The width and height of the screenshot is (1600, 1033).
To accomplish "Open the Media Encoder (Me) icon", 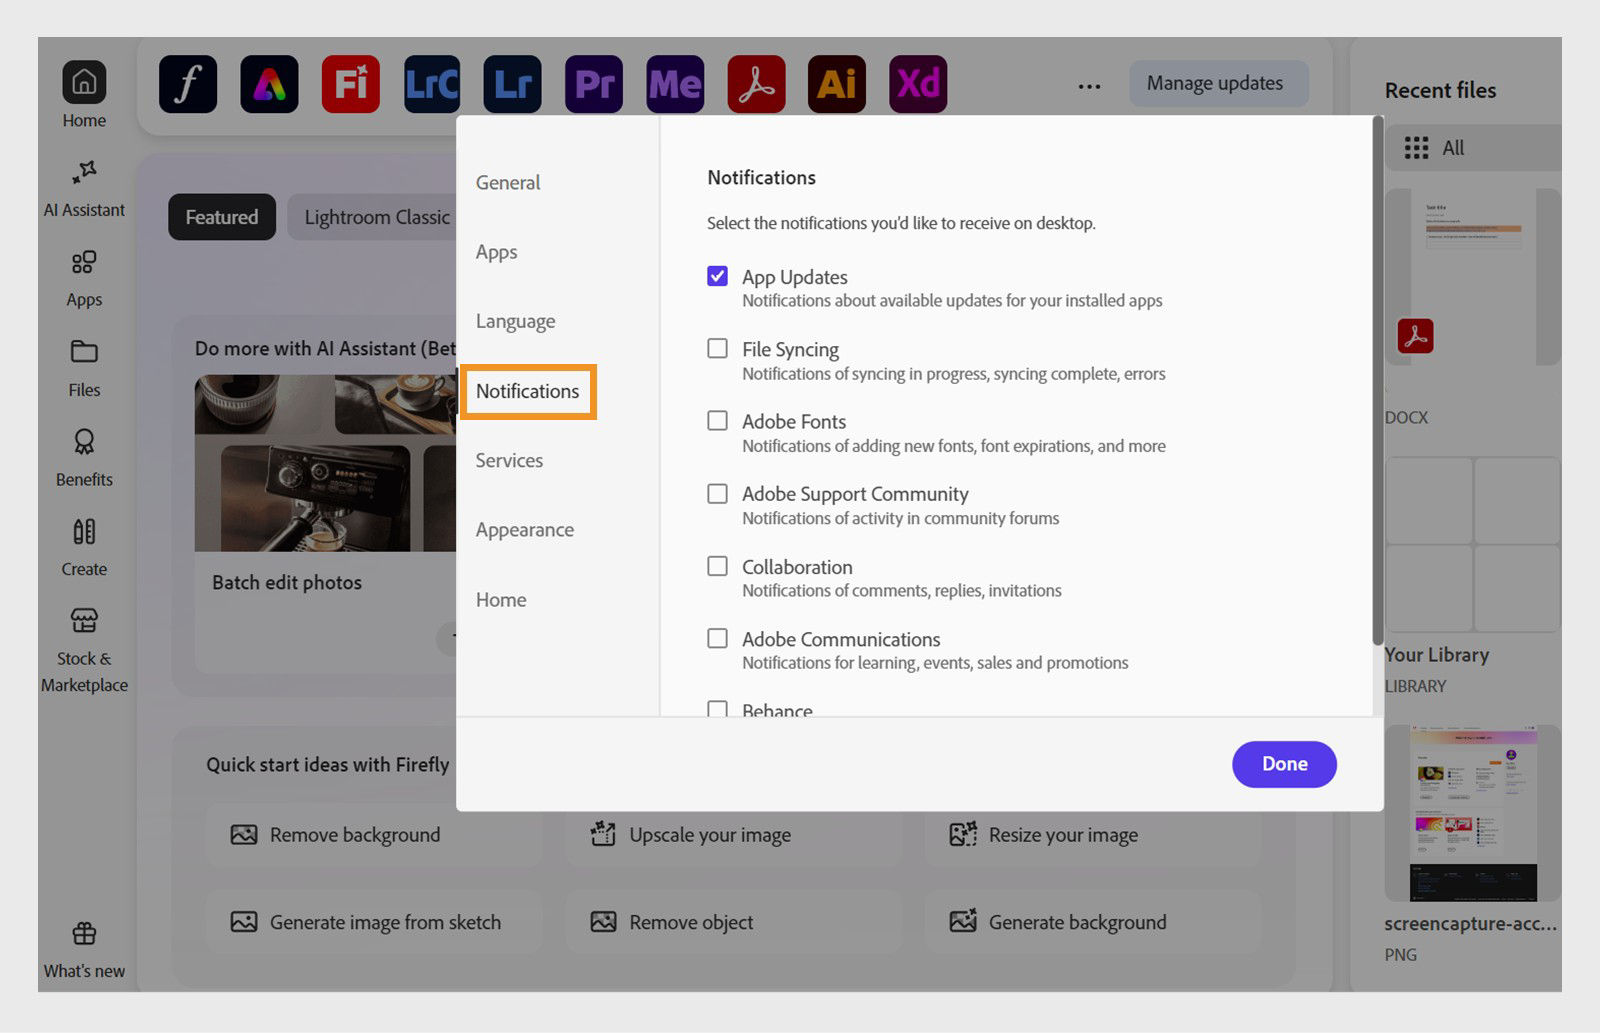I will coord(675,84).
